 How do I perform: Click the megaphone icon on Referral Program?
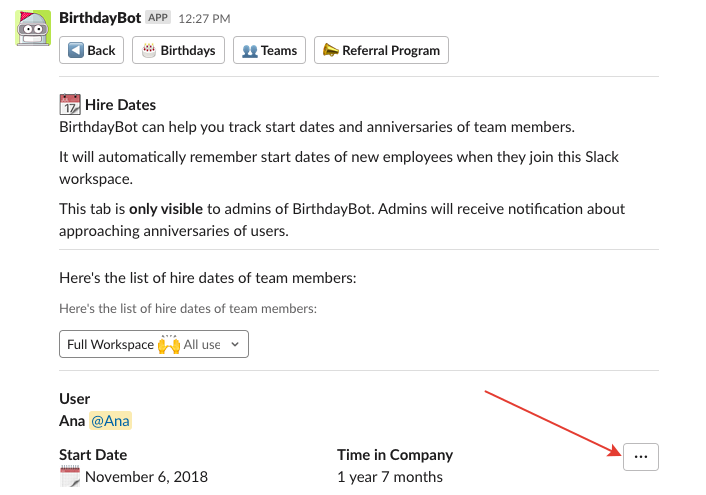click(x=331, y=50)
